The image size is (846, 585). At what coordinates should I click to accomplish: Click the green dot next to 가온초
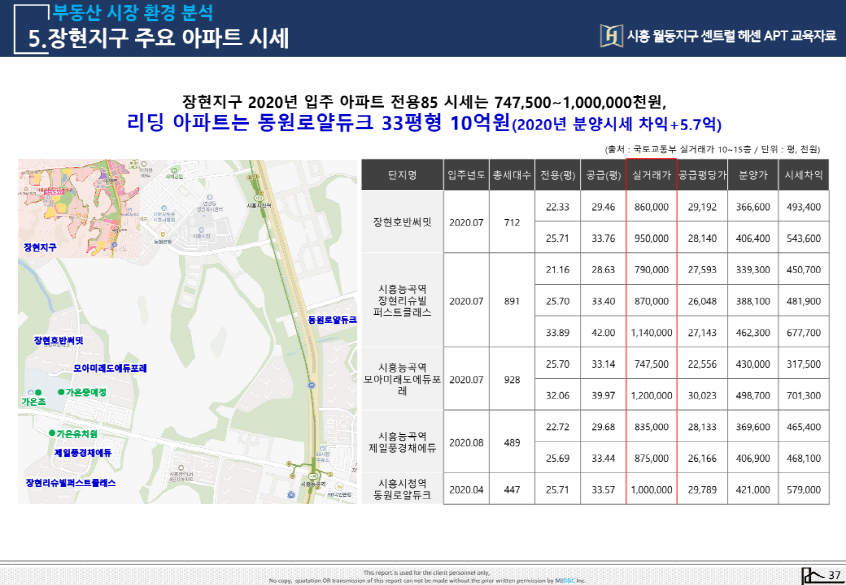[x=39, y=391]
